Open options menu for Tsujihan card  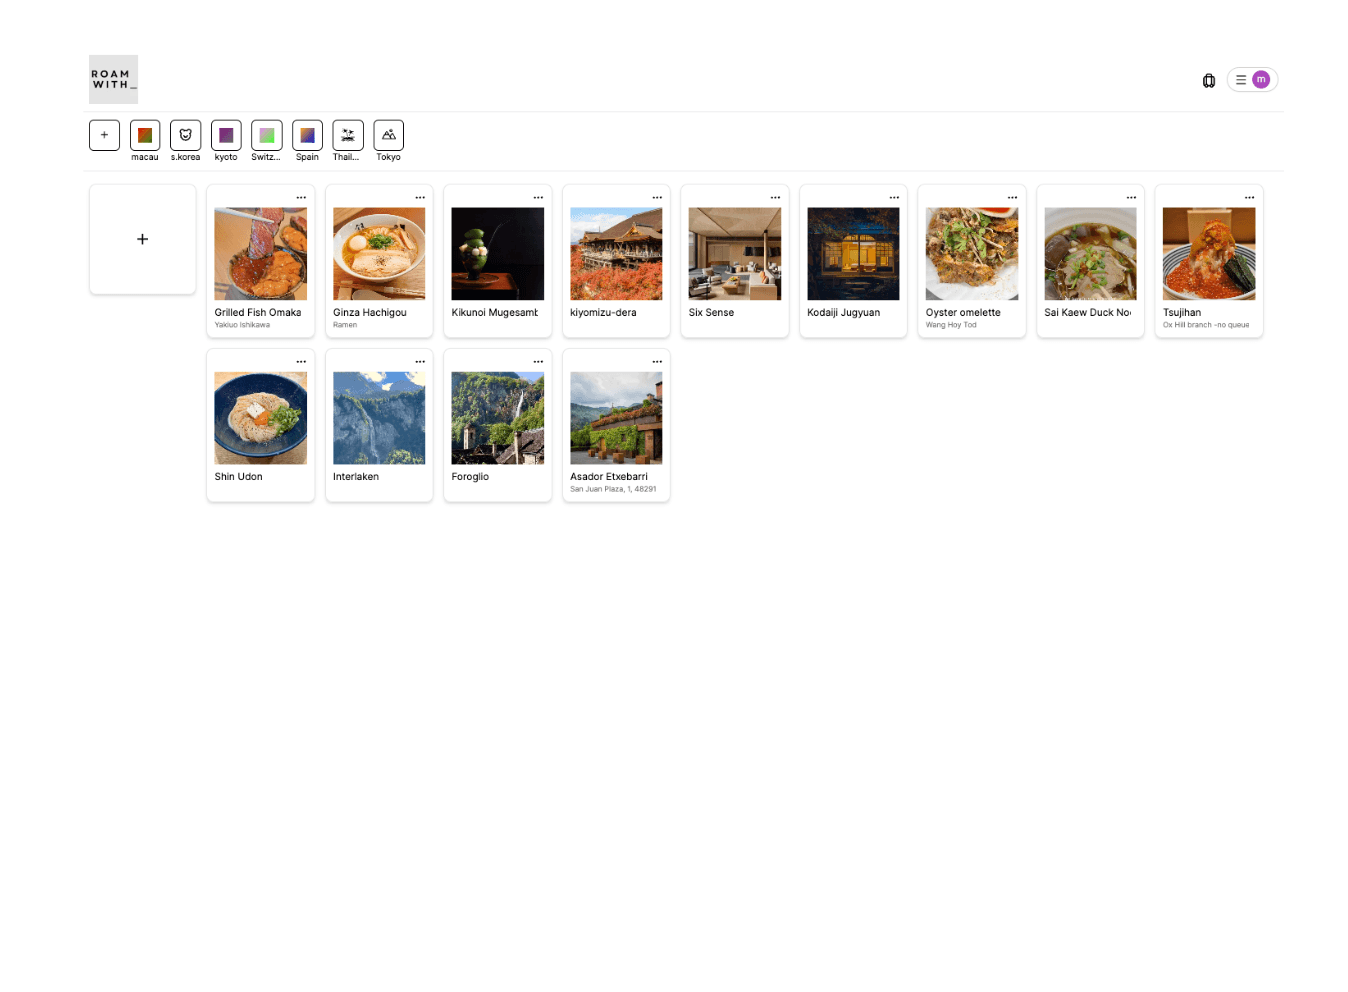tap(1249, 198)
